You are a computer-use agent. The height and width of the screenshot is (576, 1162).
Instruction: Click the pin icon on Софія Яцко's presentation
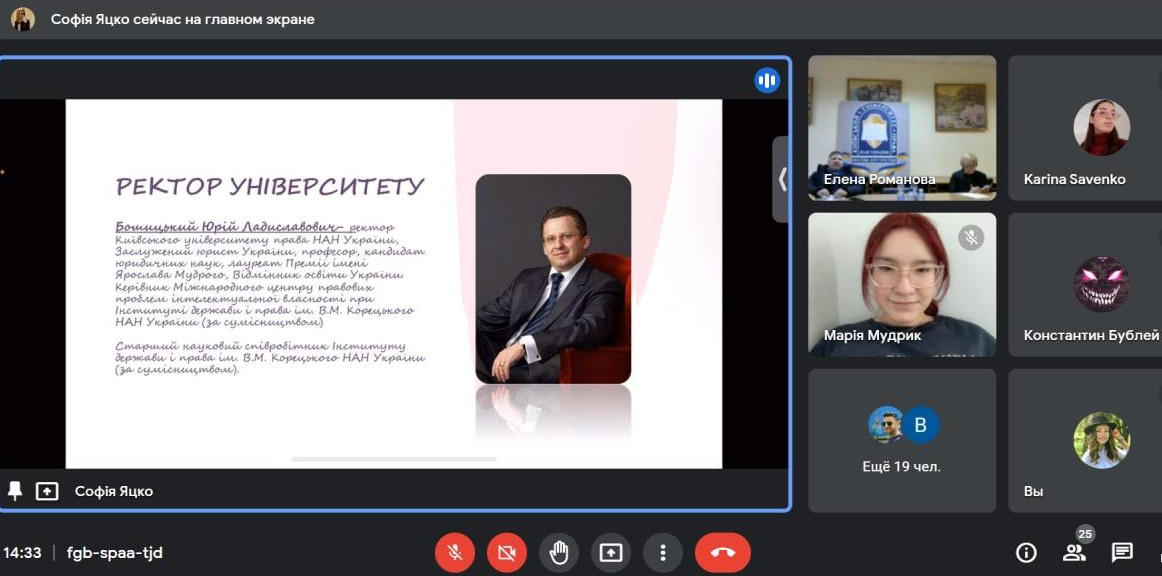coord(15,491)
